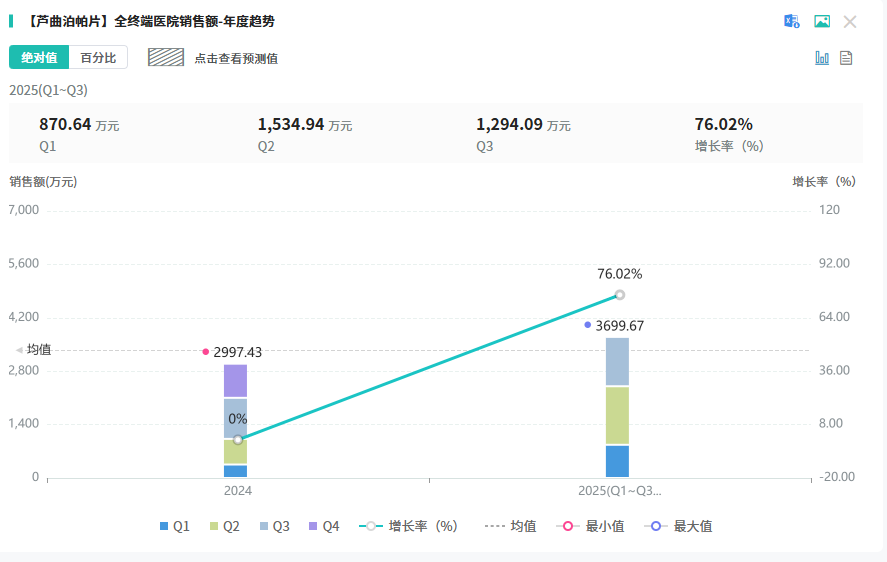Image resolution: width=887 pixels, height=562 pixels.
Task: Toggle Q2 legend series
Action: click(x=225, y=526)
